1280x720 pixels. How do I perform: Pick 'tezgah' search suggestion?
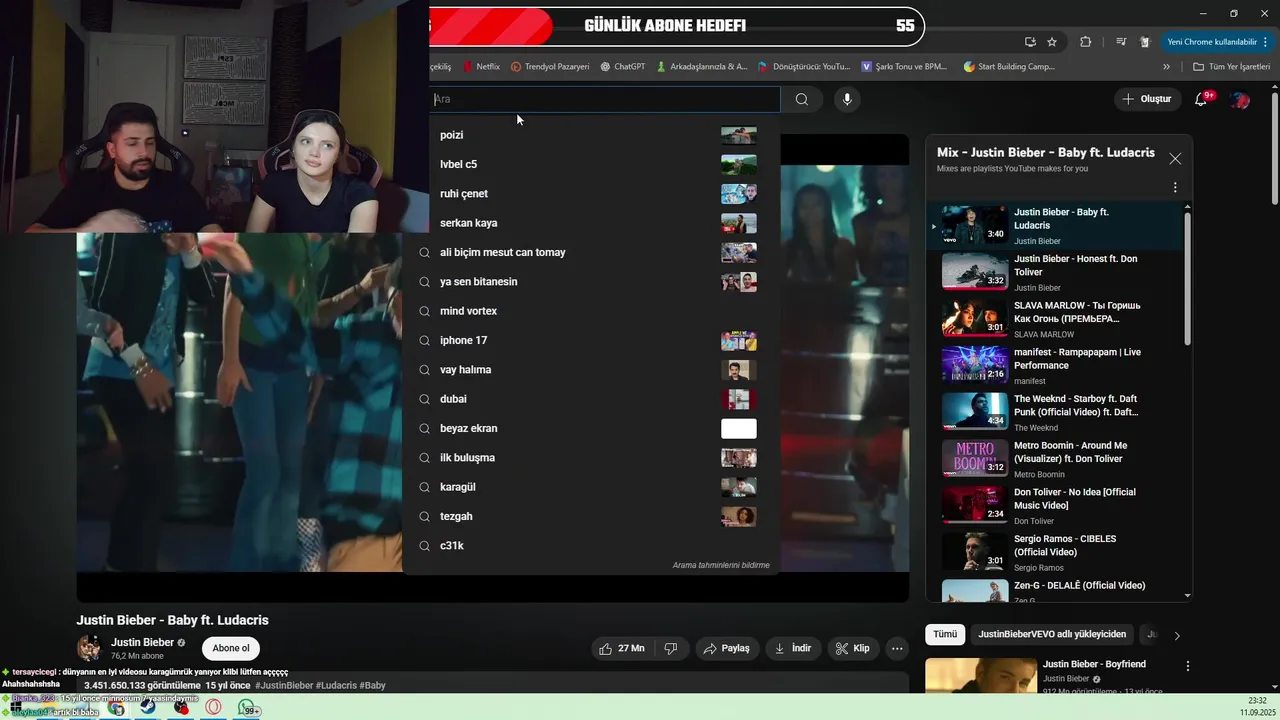(x=591, y=516)
